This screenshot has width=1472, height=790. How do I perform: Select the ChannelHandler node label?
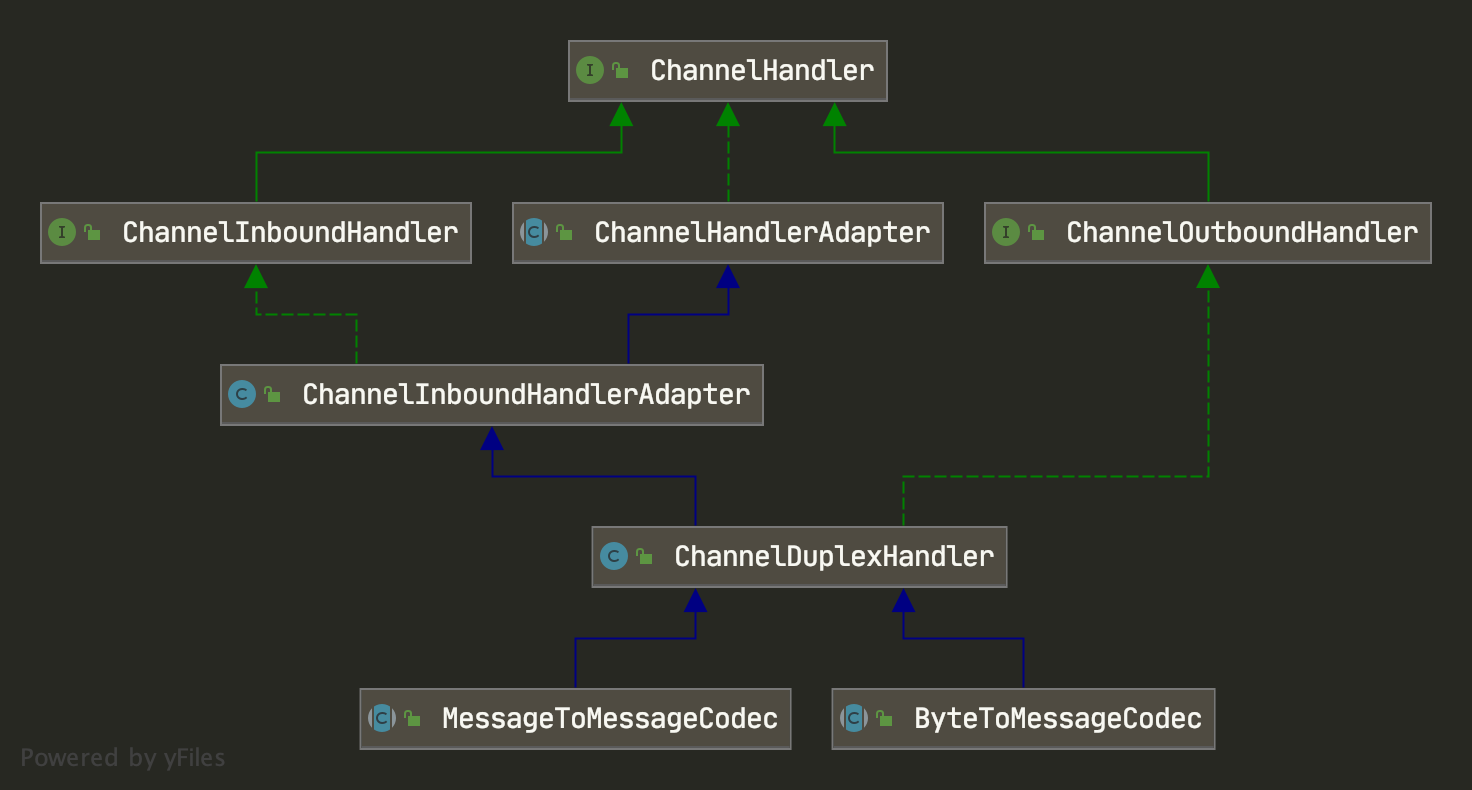point(762,71)
